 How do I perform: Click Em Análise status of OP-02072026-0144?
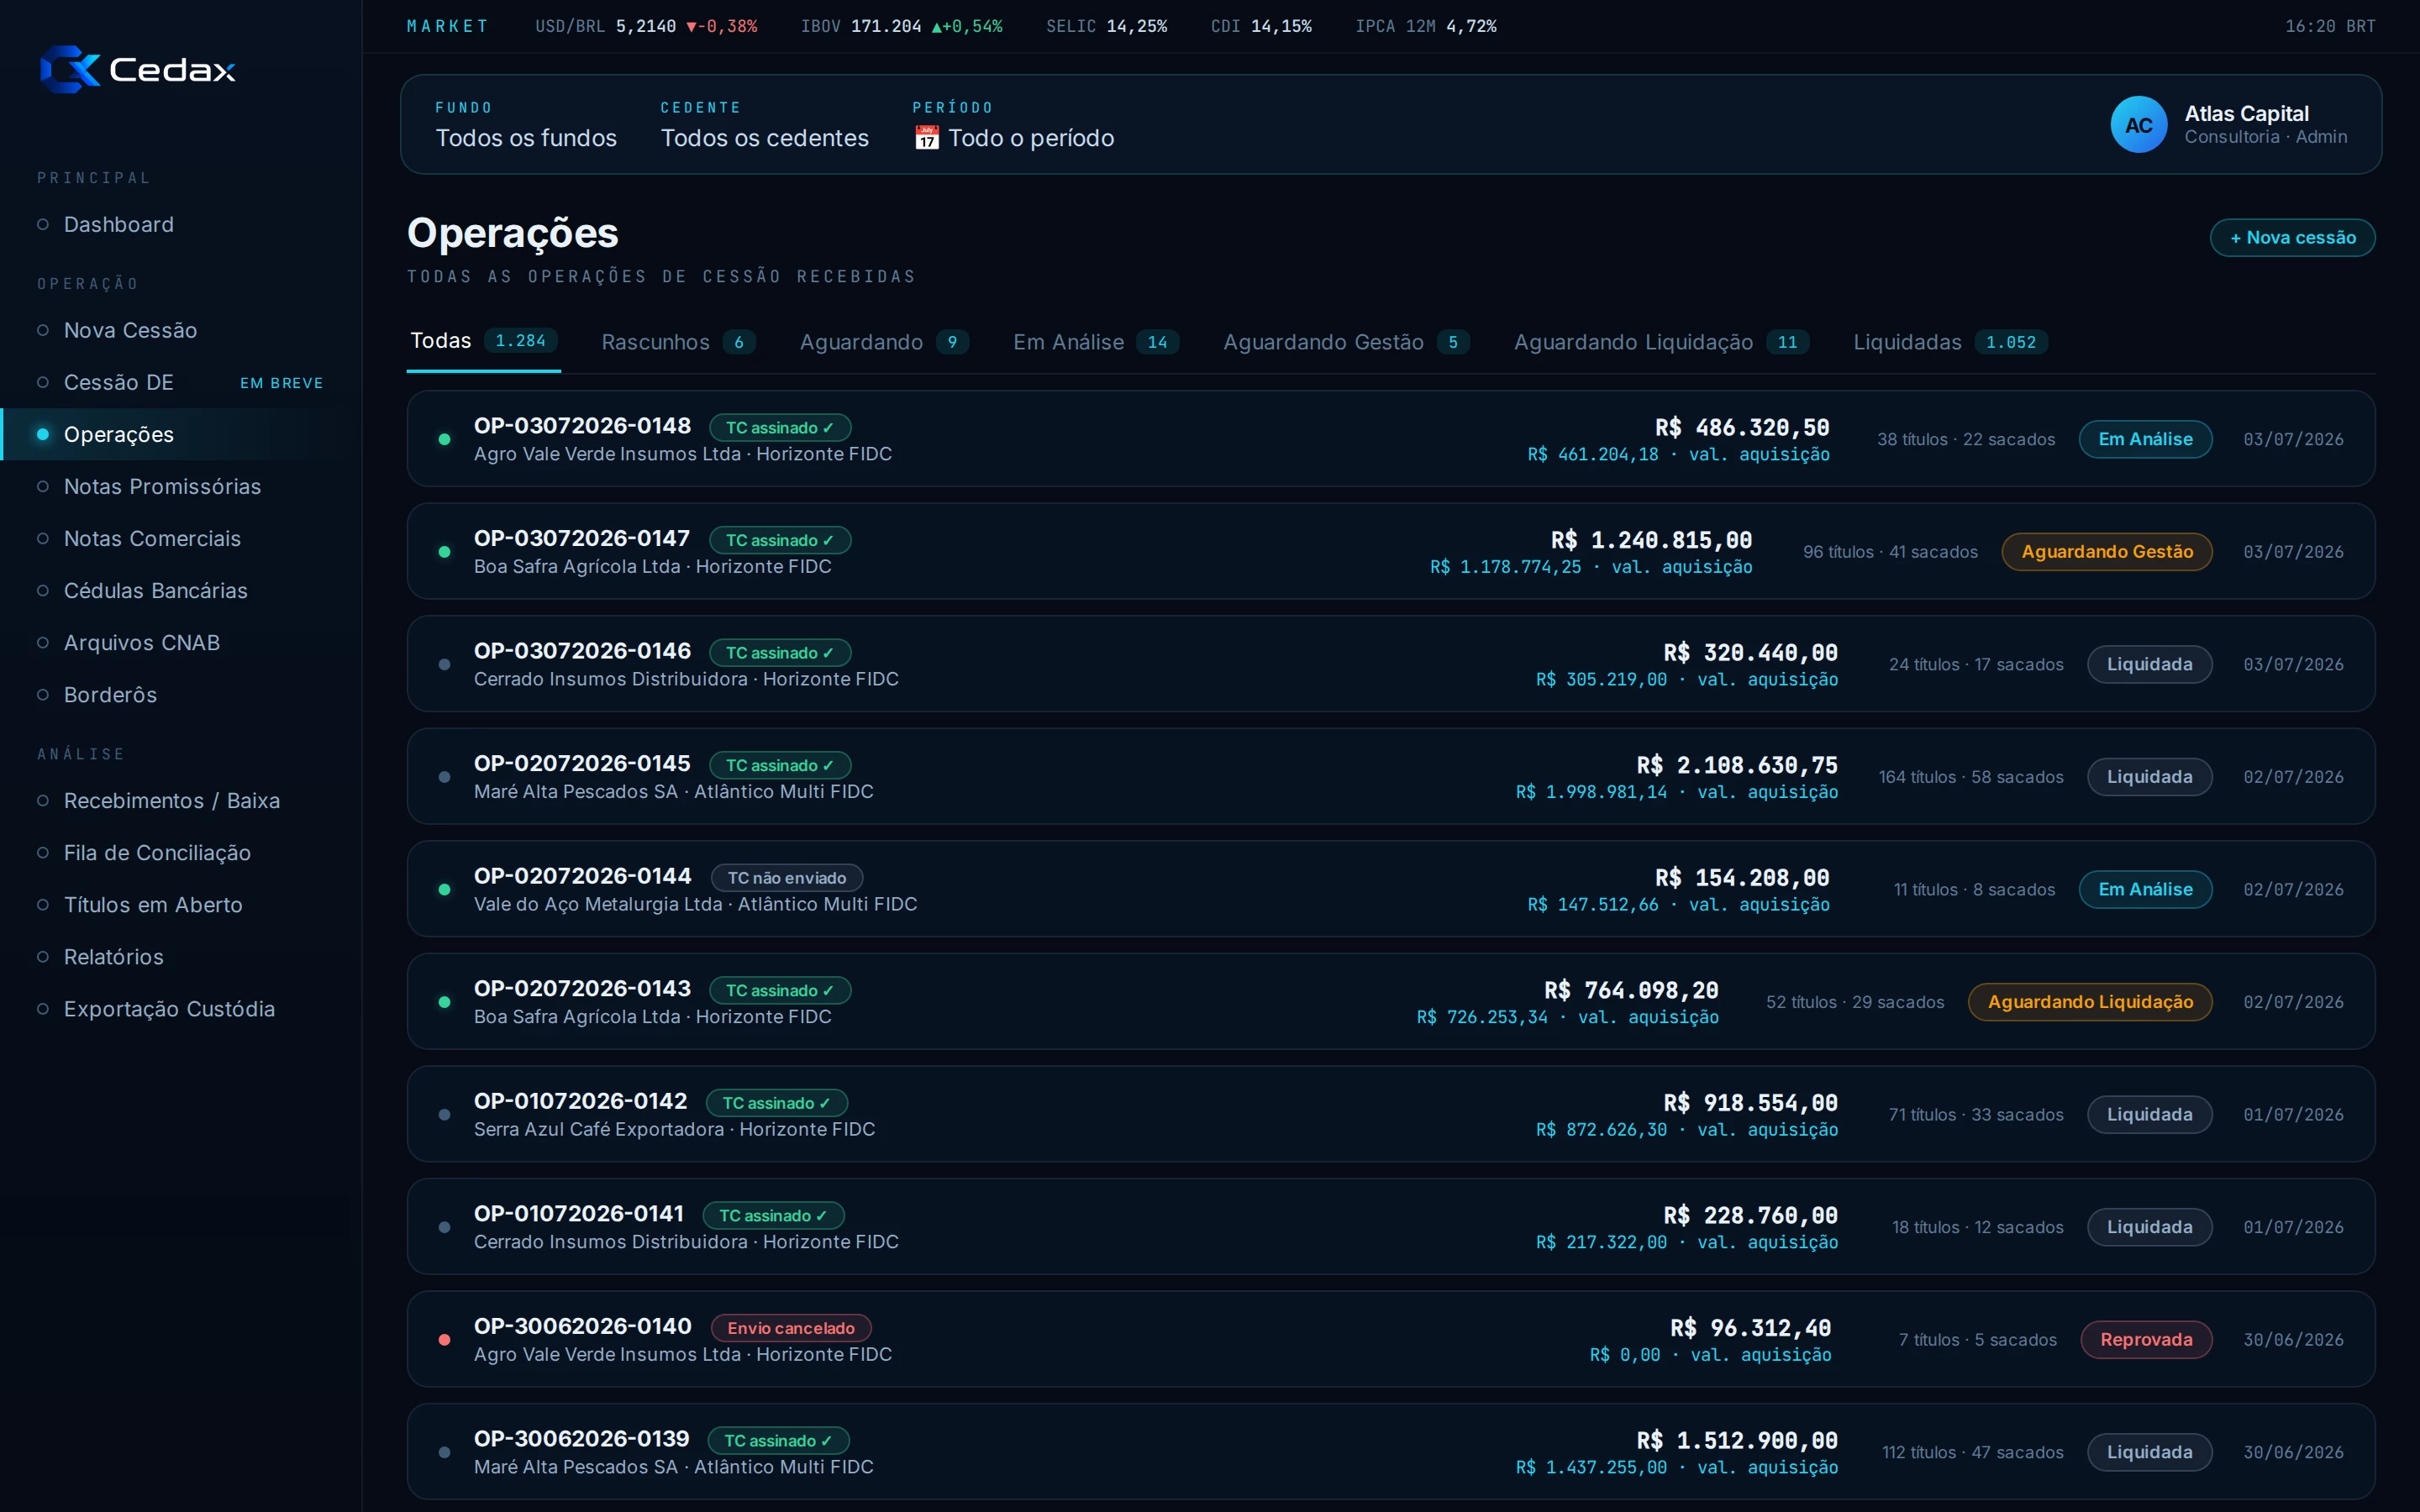point(2145,889)
